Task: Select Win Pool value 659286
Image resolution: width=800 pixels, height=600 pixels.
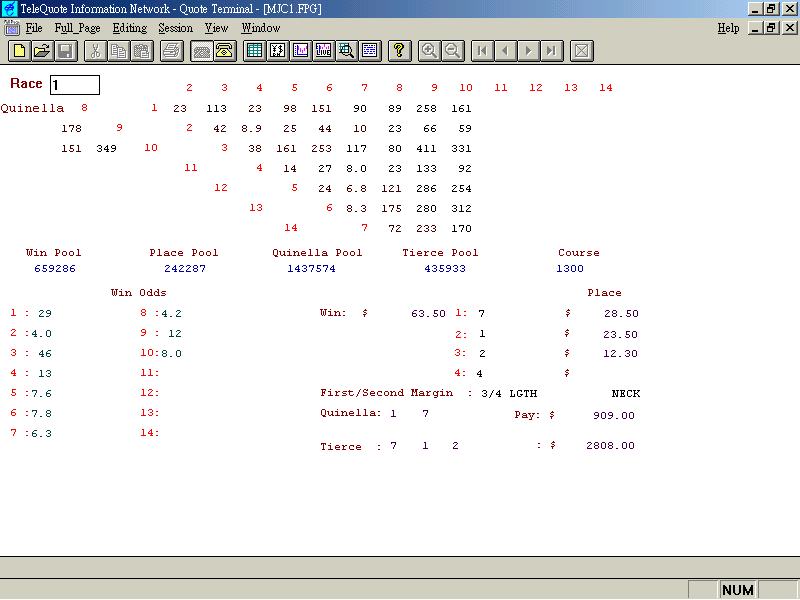Action: coord(55,268)
